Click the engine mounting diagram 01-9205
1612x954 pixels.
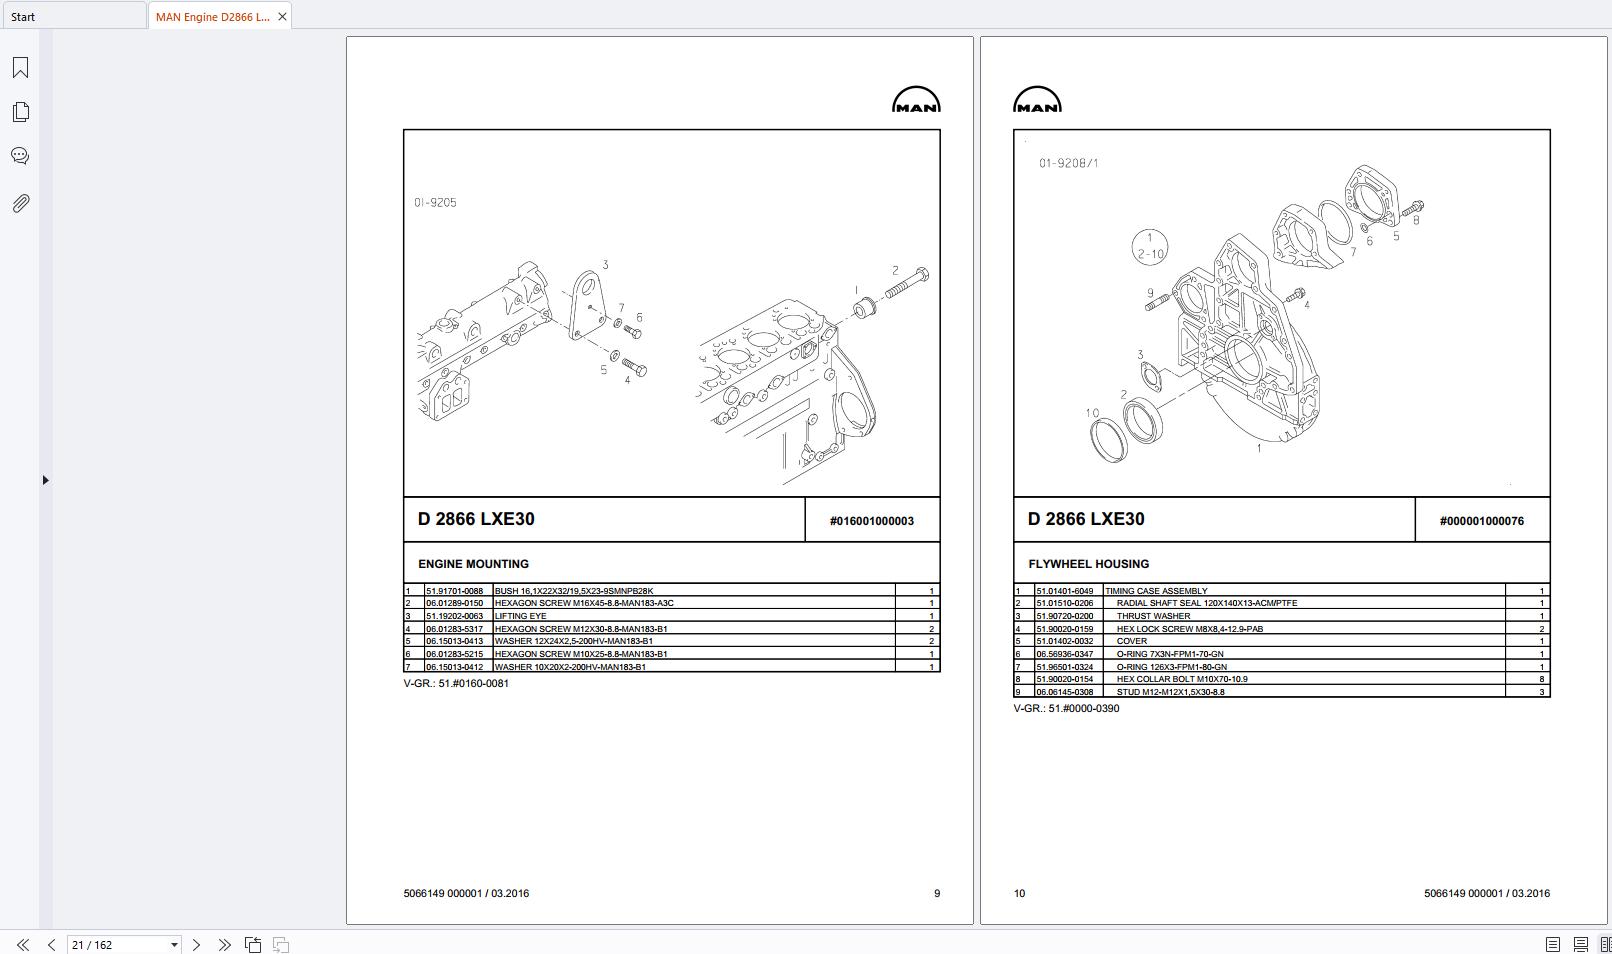click(671, 313)
